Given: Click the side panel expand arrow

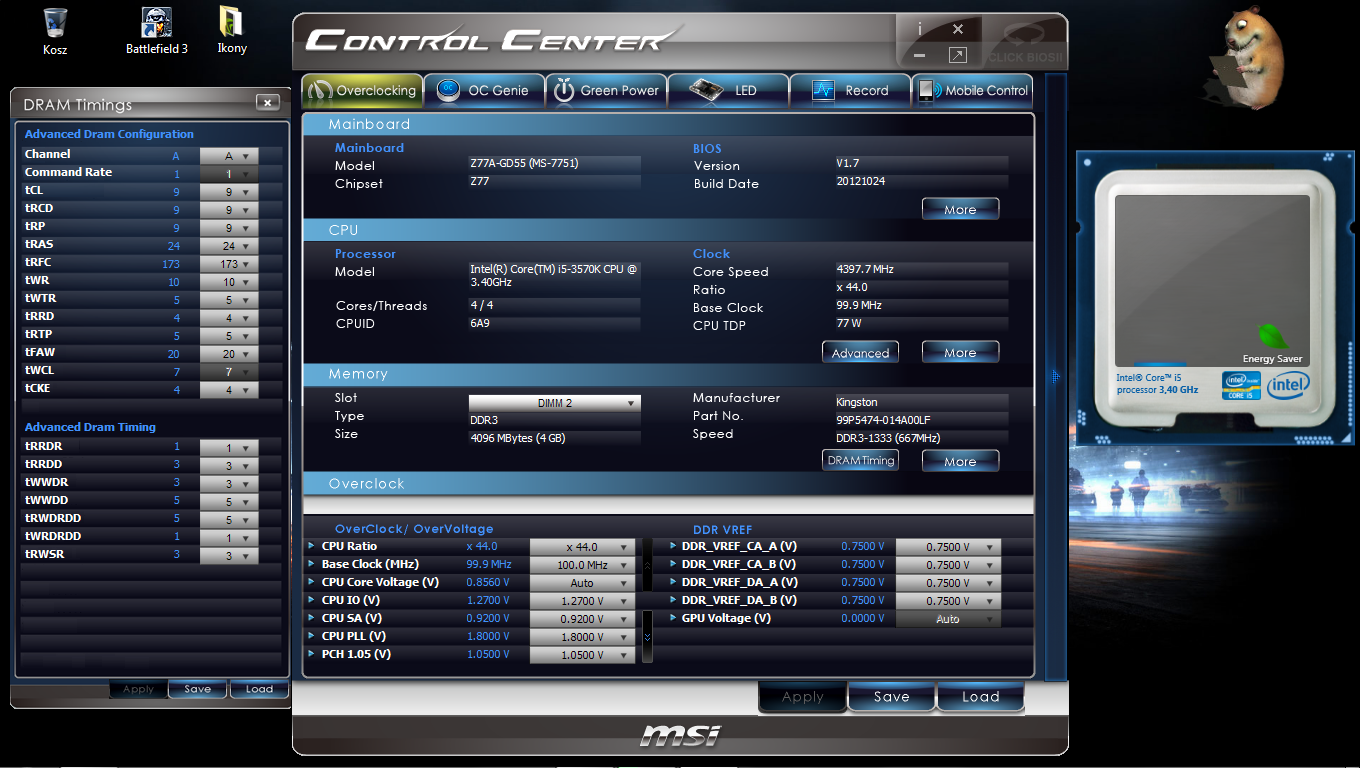Looking at the screenshot, I should (1054, 376).
